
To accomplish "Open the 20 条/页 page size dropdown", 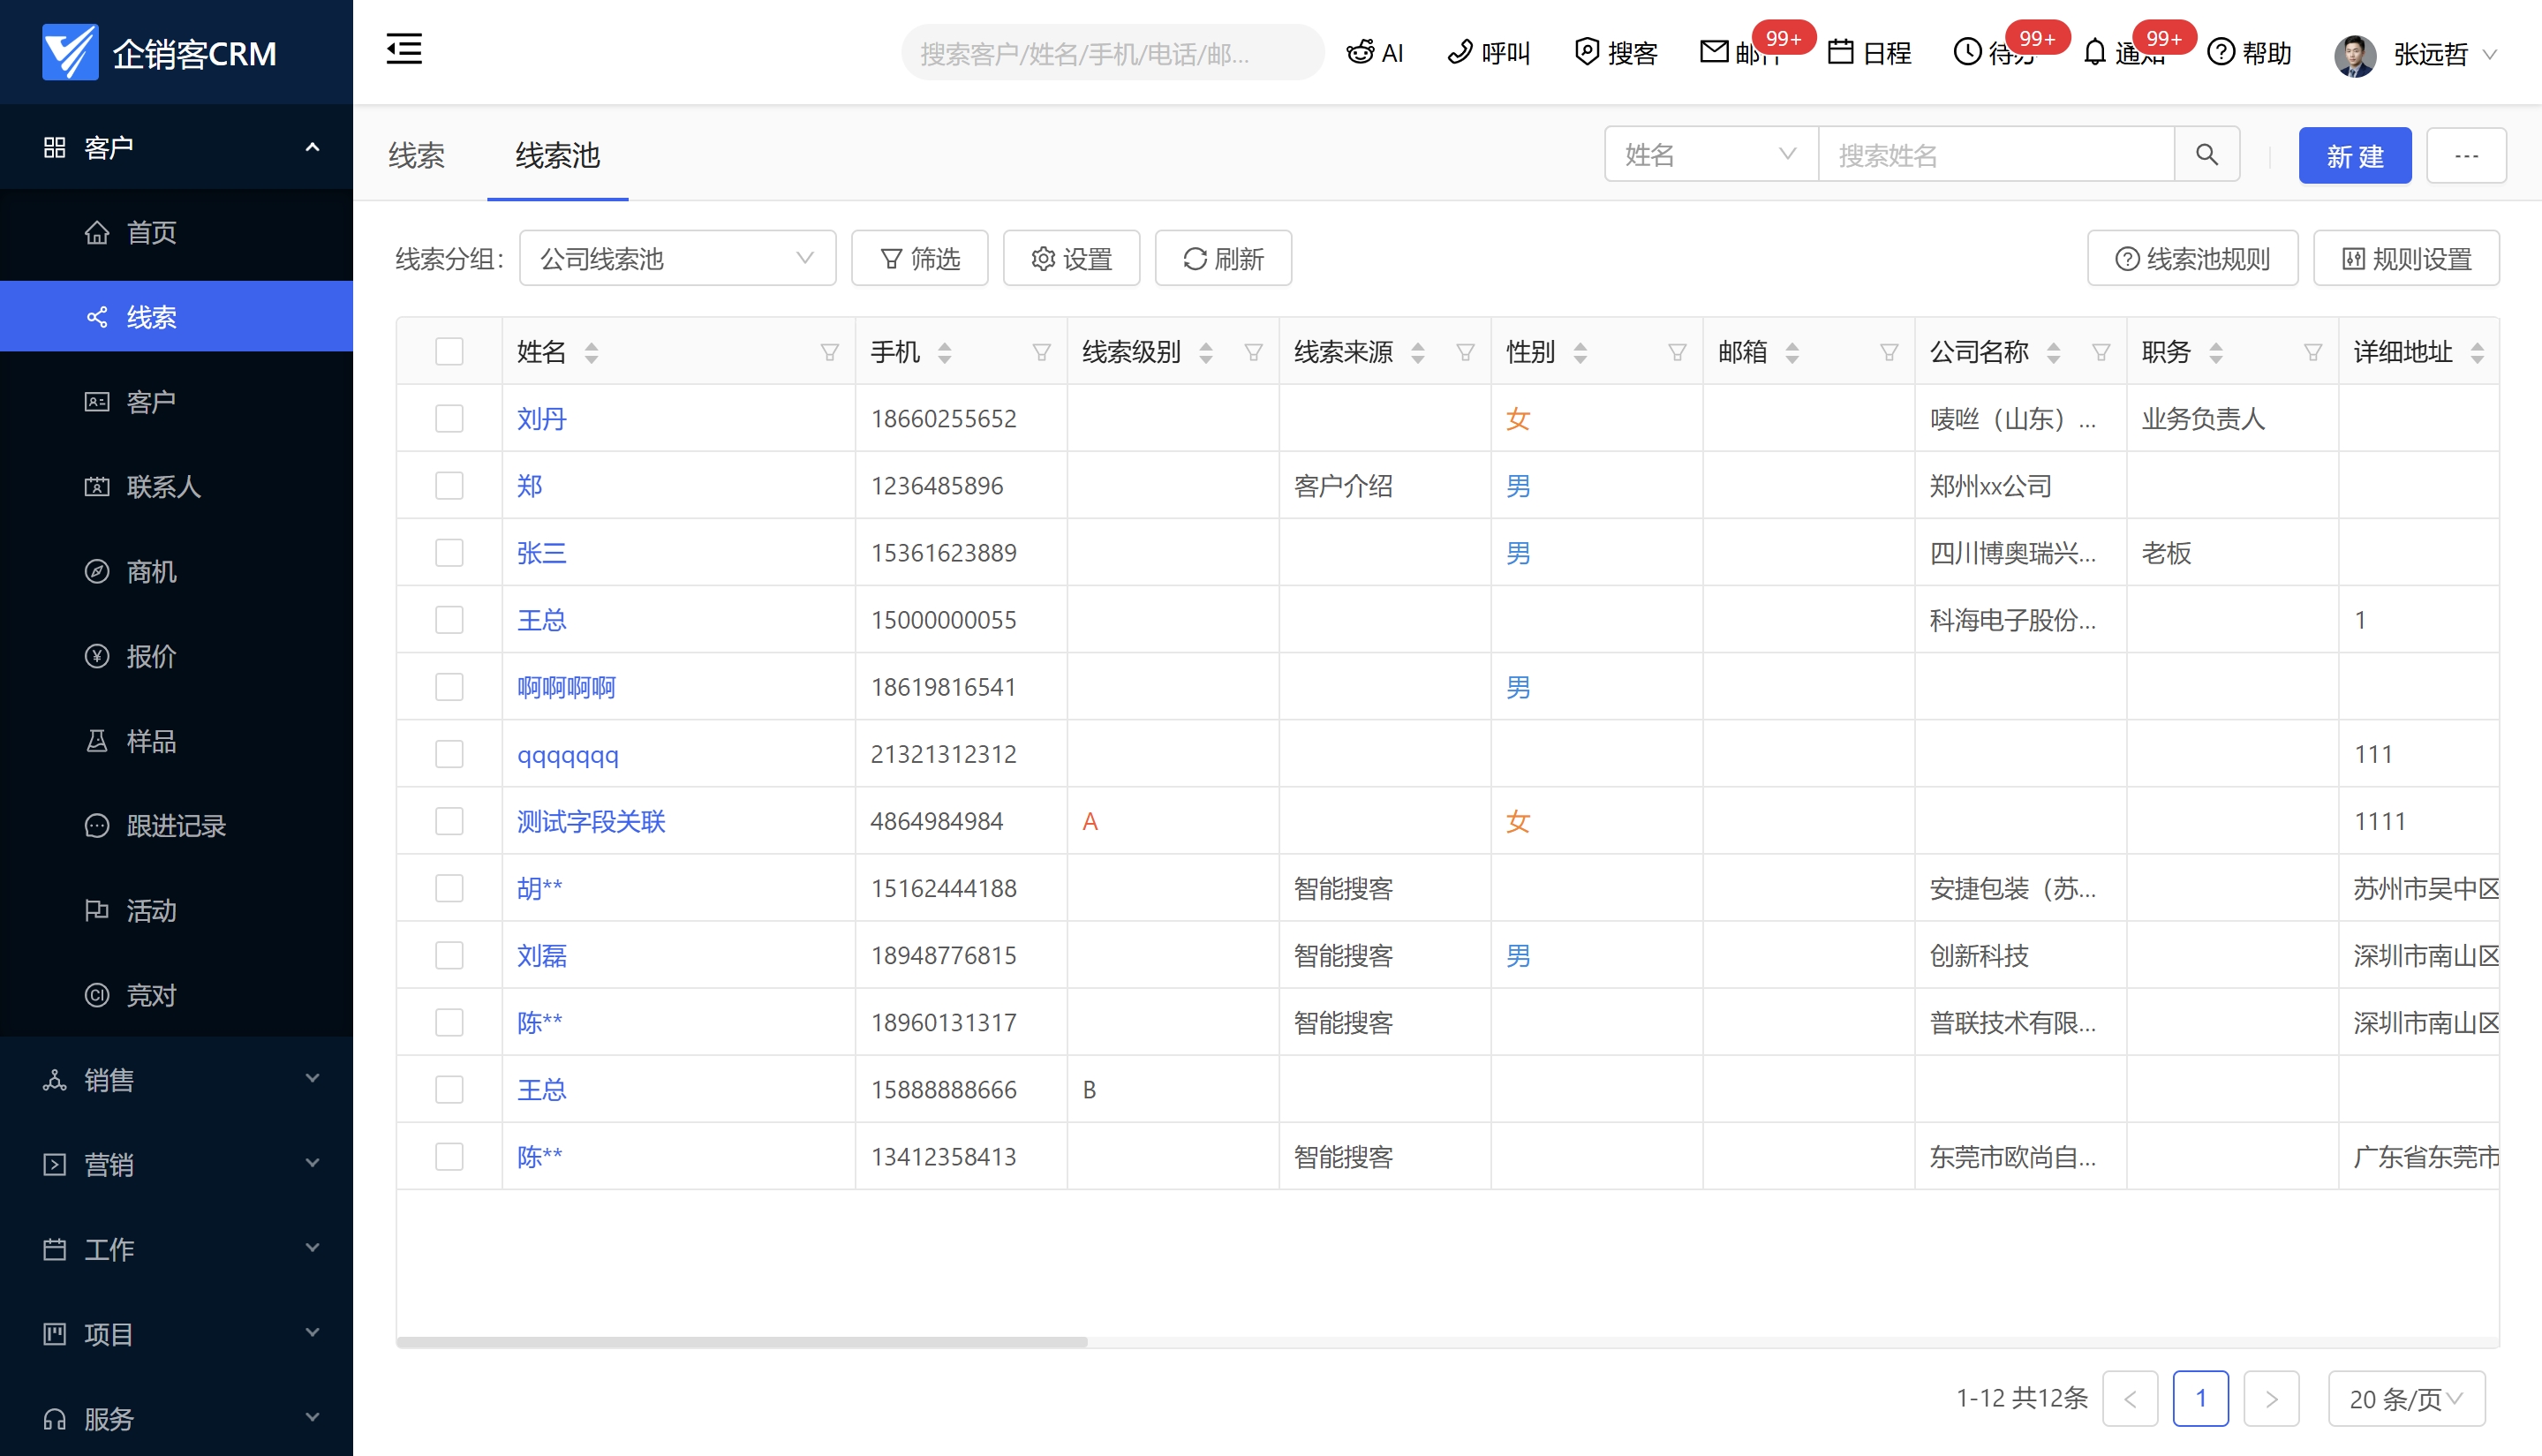I will click(x=2405, y=1398).
